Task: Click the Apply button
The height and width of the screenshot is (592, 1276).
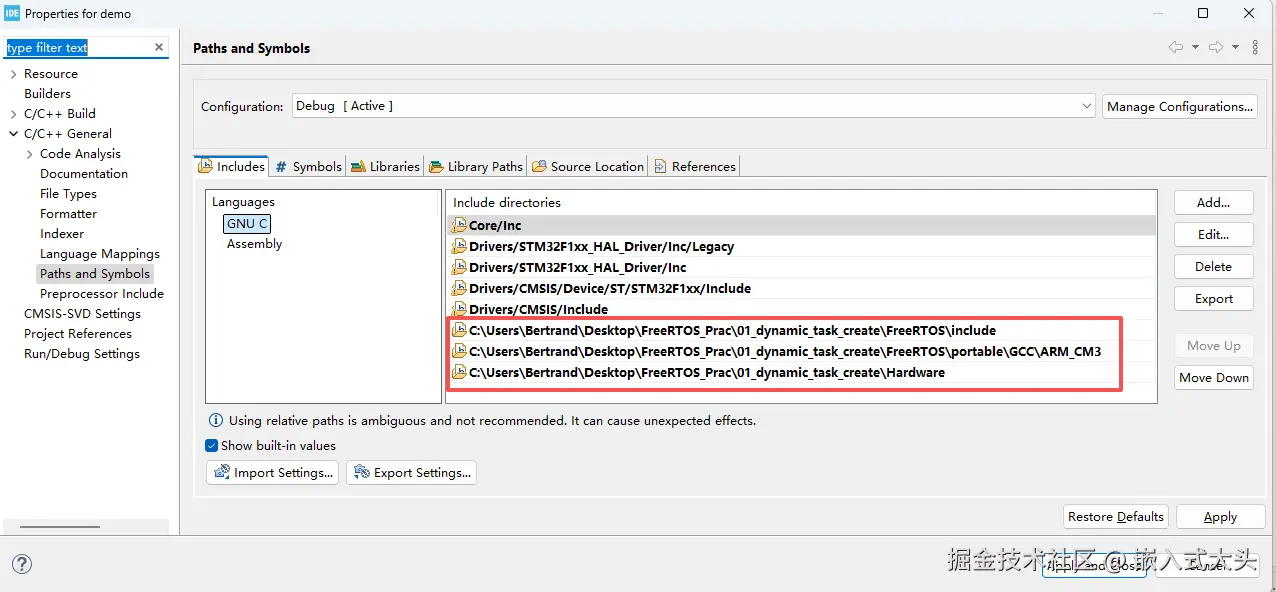Action: coord(1220,516)
